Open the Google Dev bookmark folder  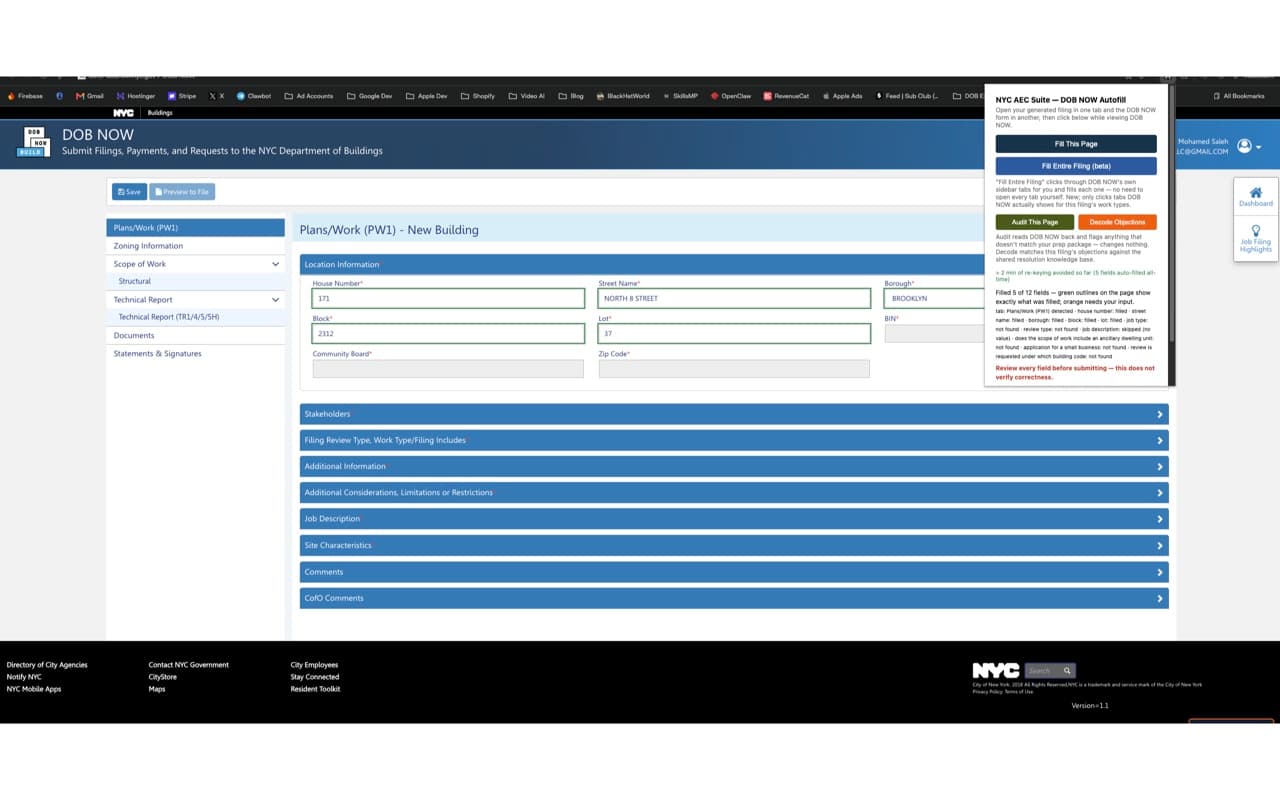point(369,96)
